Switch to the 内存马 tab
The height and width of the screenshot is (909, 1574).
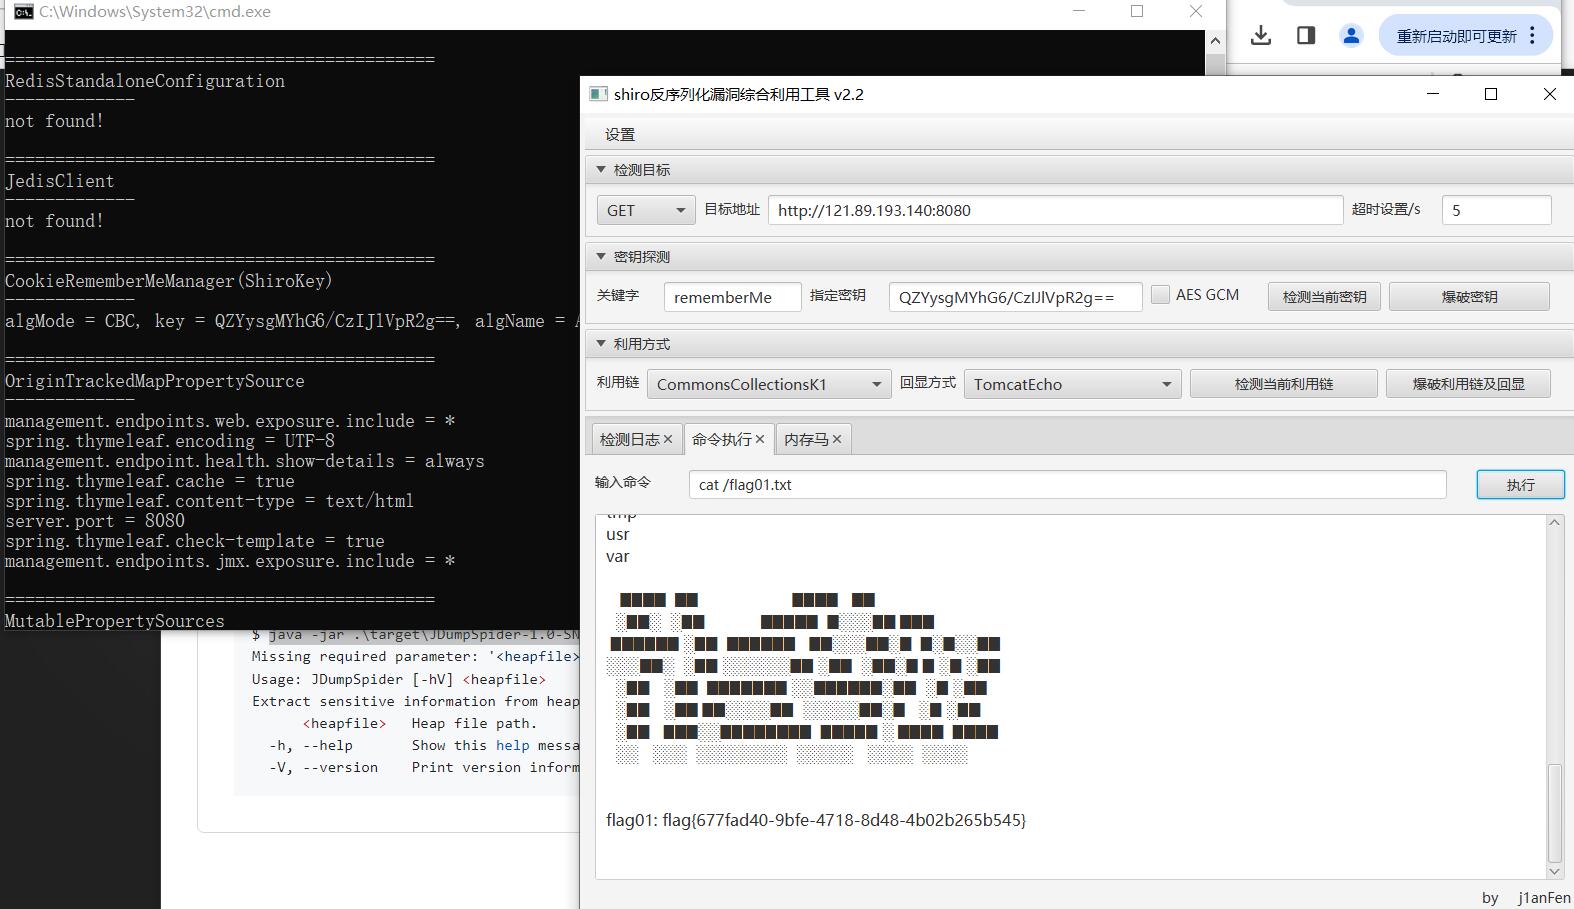click(x=806, y=439)
